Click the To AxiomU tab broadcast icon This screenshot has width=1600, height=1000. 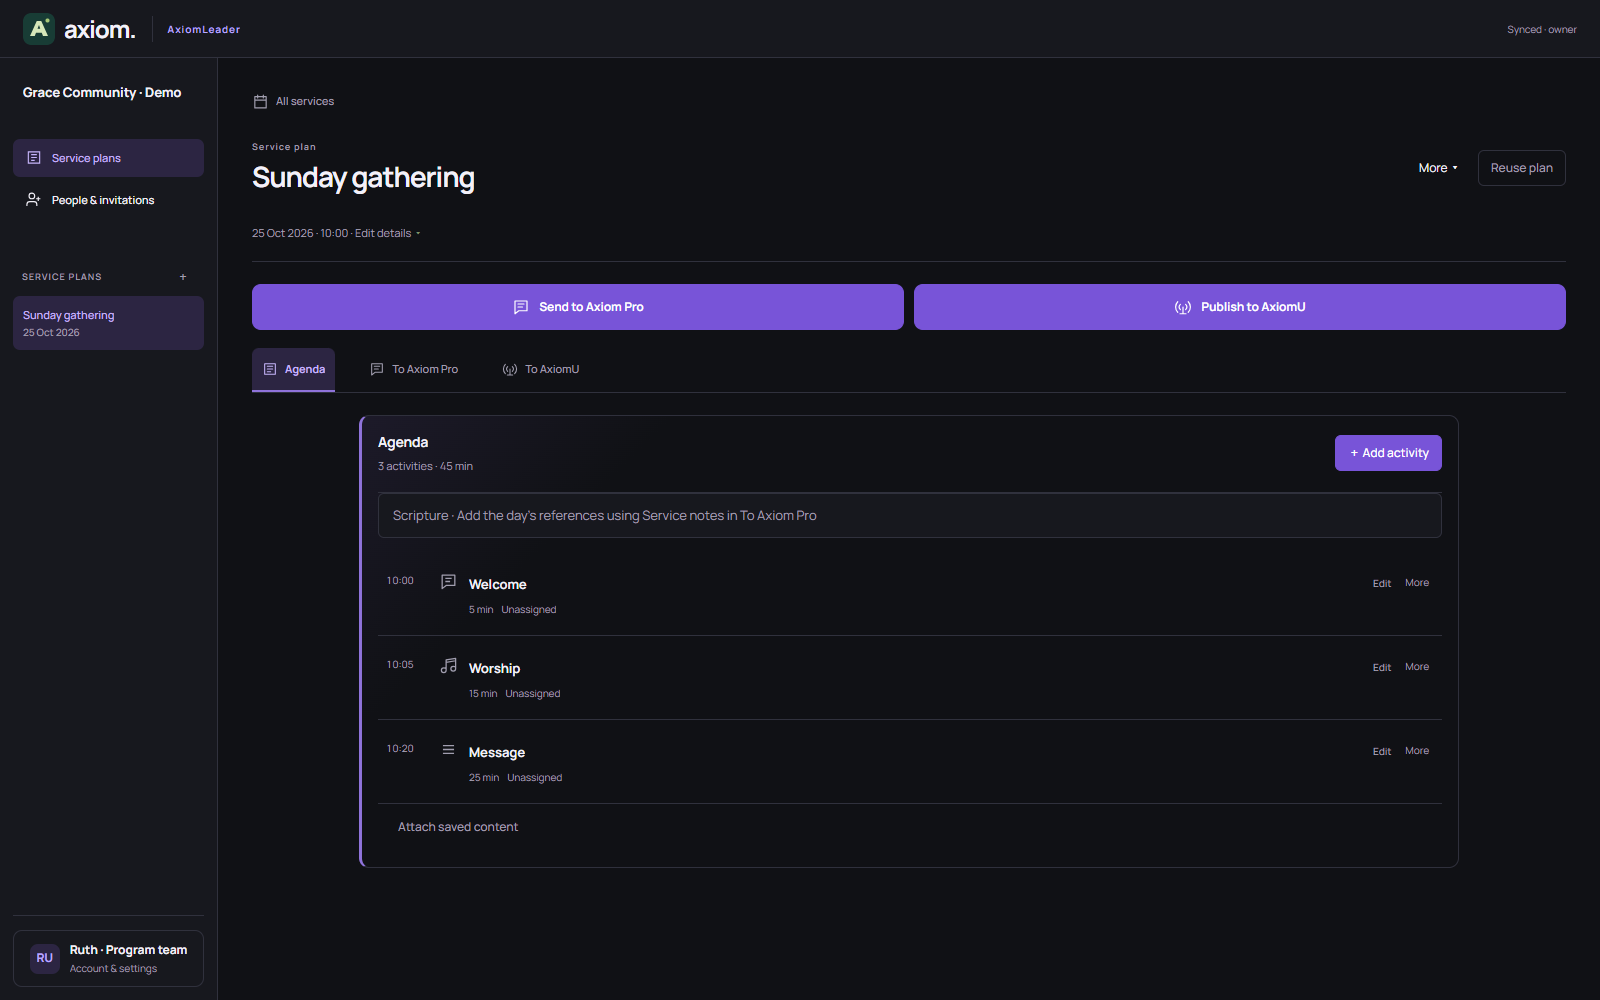[x=510, y=369]
